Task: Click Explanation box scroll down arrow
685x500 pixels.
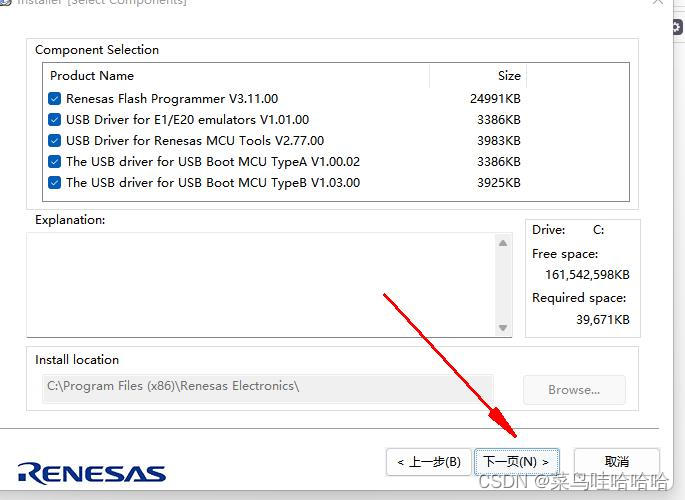Action: pos(503,328)
